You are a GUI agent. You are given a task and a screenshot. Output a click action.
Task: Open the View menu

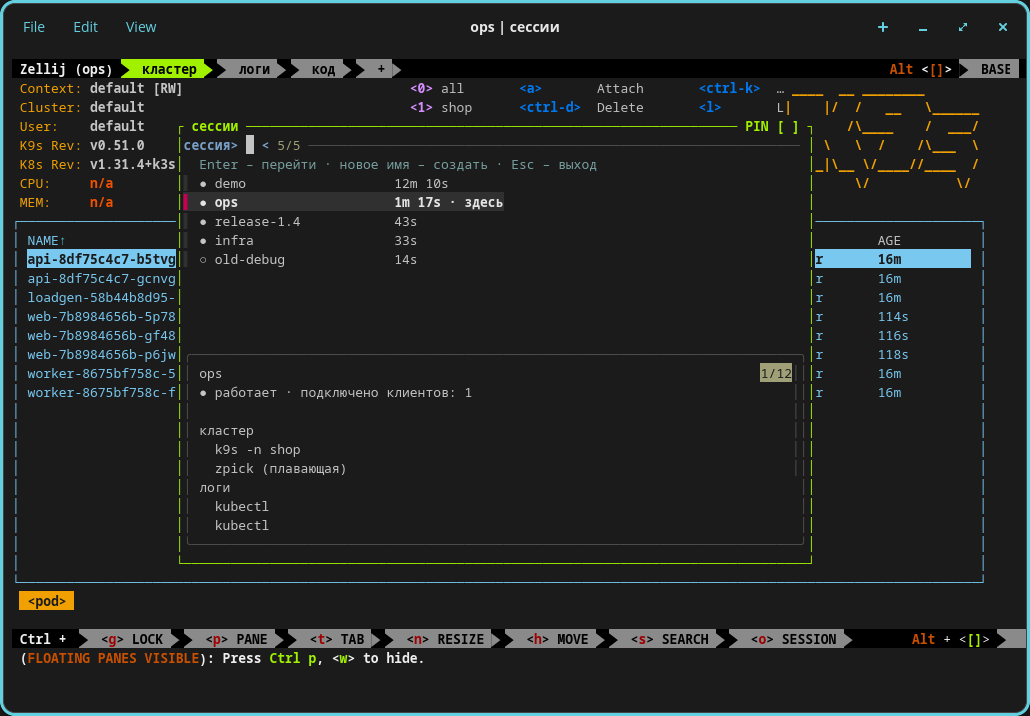tap(141, 27)
